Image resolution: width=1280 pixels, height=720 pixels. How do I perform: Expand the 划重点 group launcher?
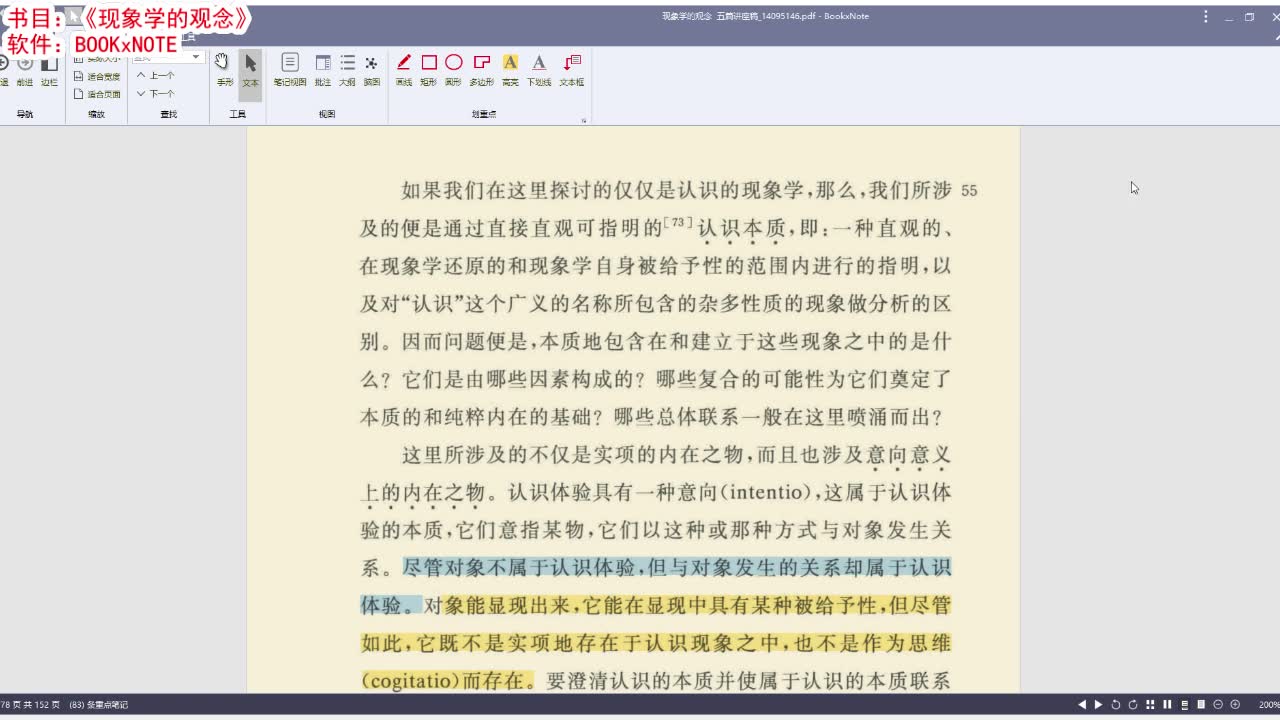click(x=583, y=120)
